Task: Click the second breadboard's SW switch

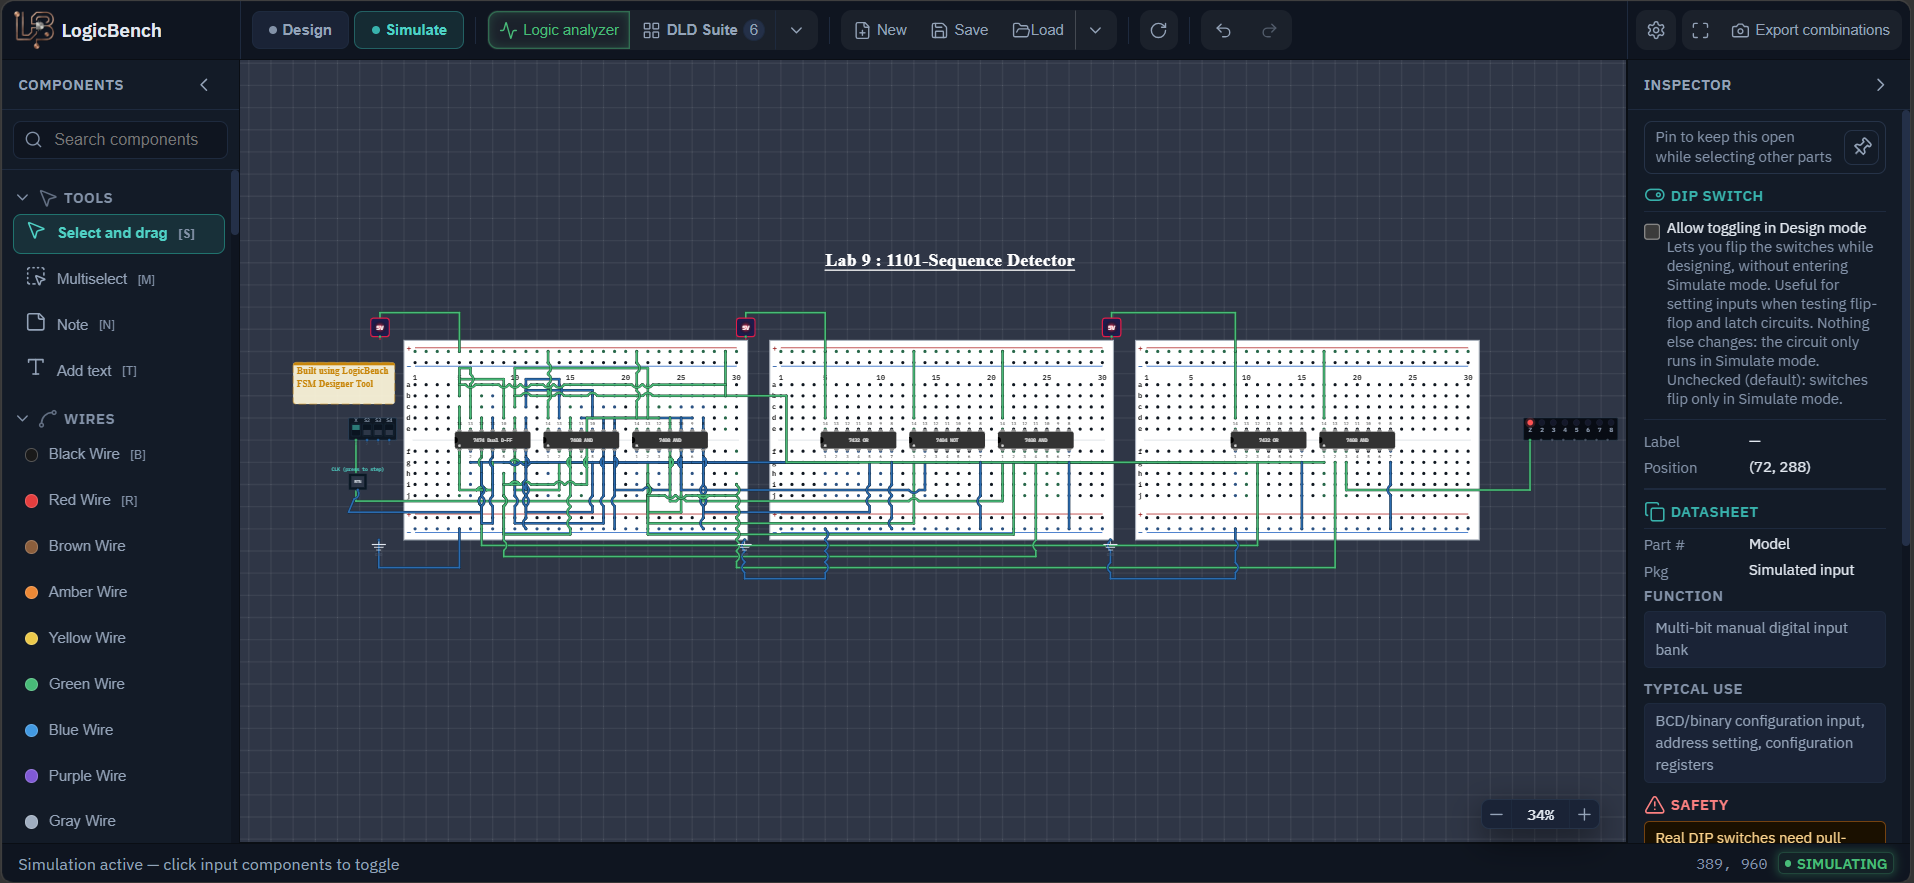Action: pos(746,327)
